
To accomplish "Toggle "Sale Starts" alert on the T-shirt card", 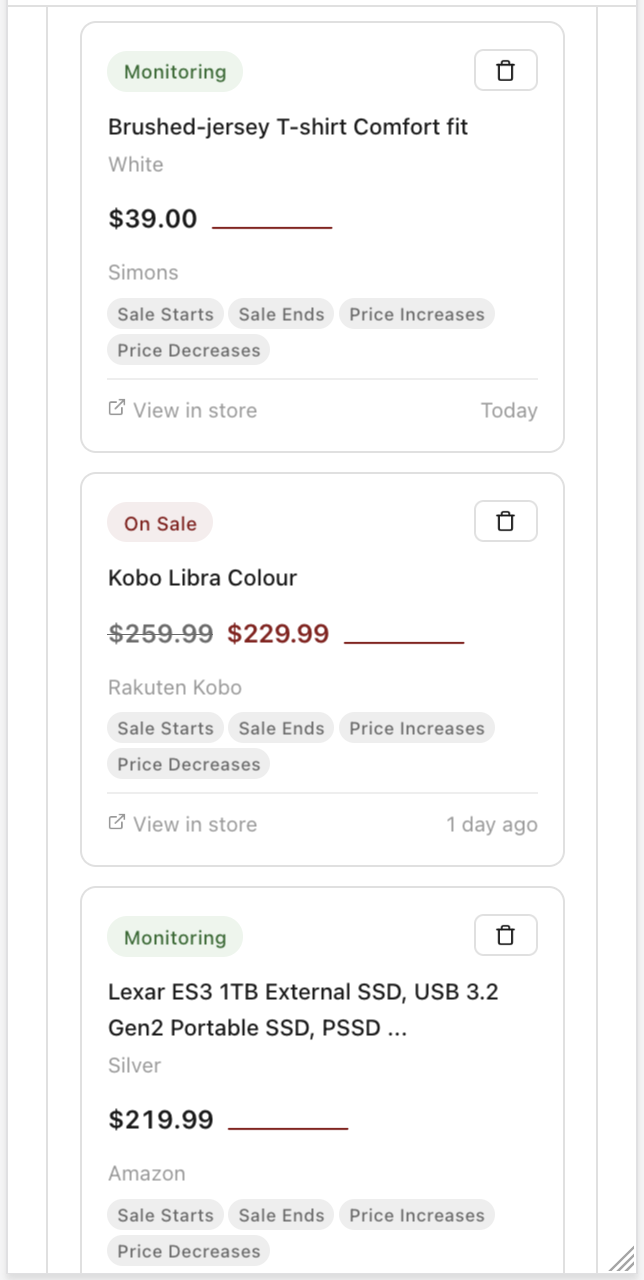I will (x=164, y=313).
